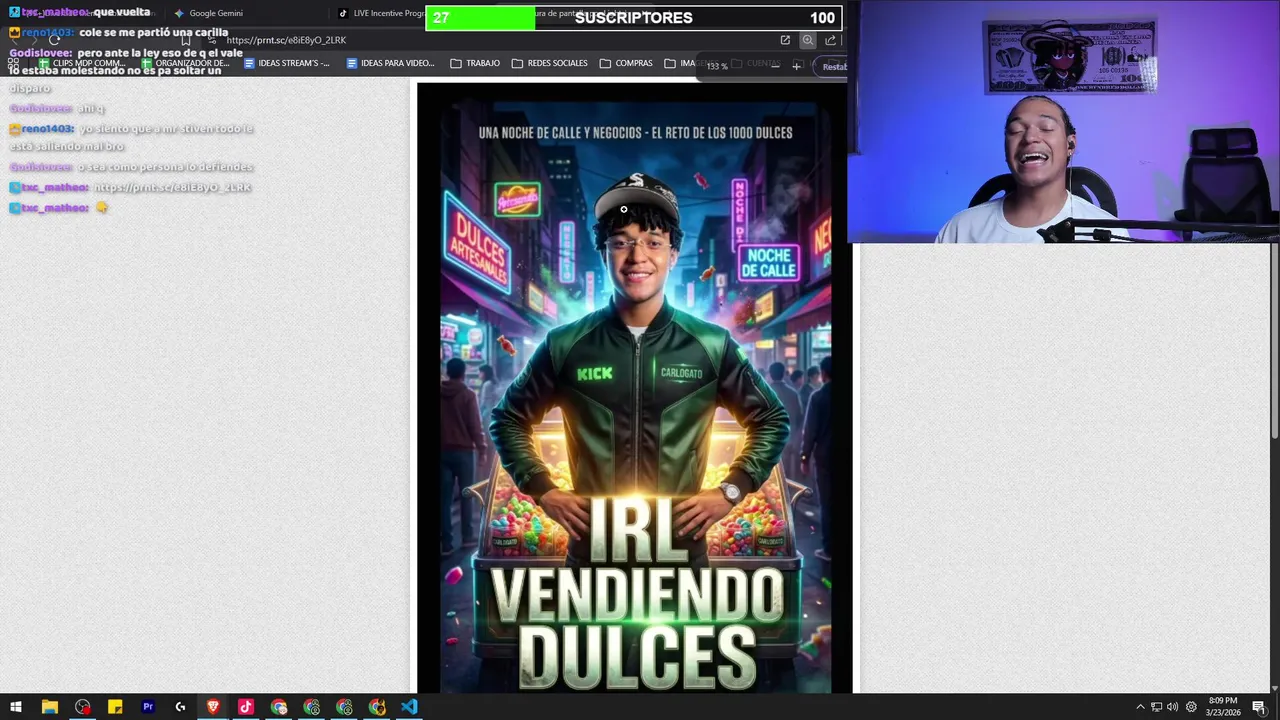Zoom in with the plus button
Image resolution: width=1280 pixels, height=720 pixels.
tap(796, 66)
